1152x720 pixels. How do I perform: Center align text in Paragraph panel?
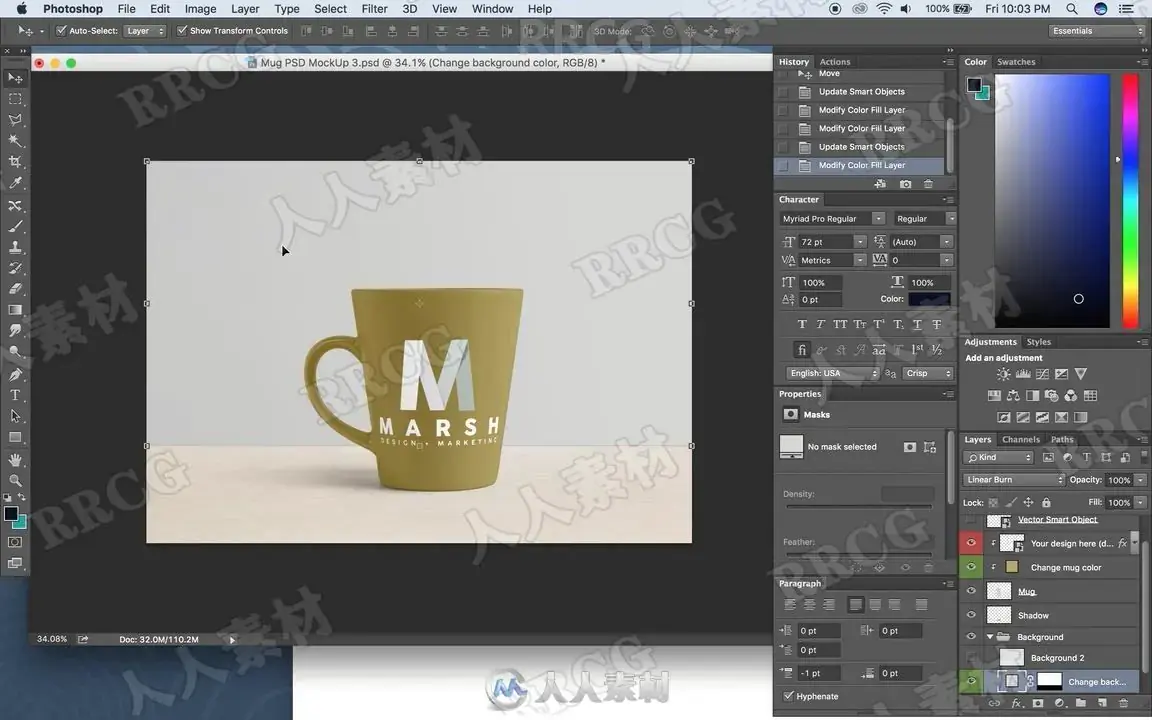click(x=809, y=605)
